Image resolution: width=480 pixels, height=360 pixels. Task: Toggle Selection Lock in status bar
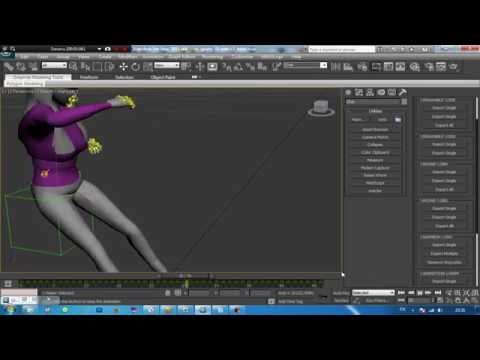(168, 293)
